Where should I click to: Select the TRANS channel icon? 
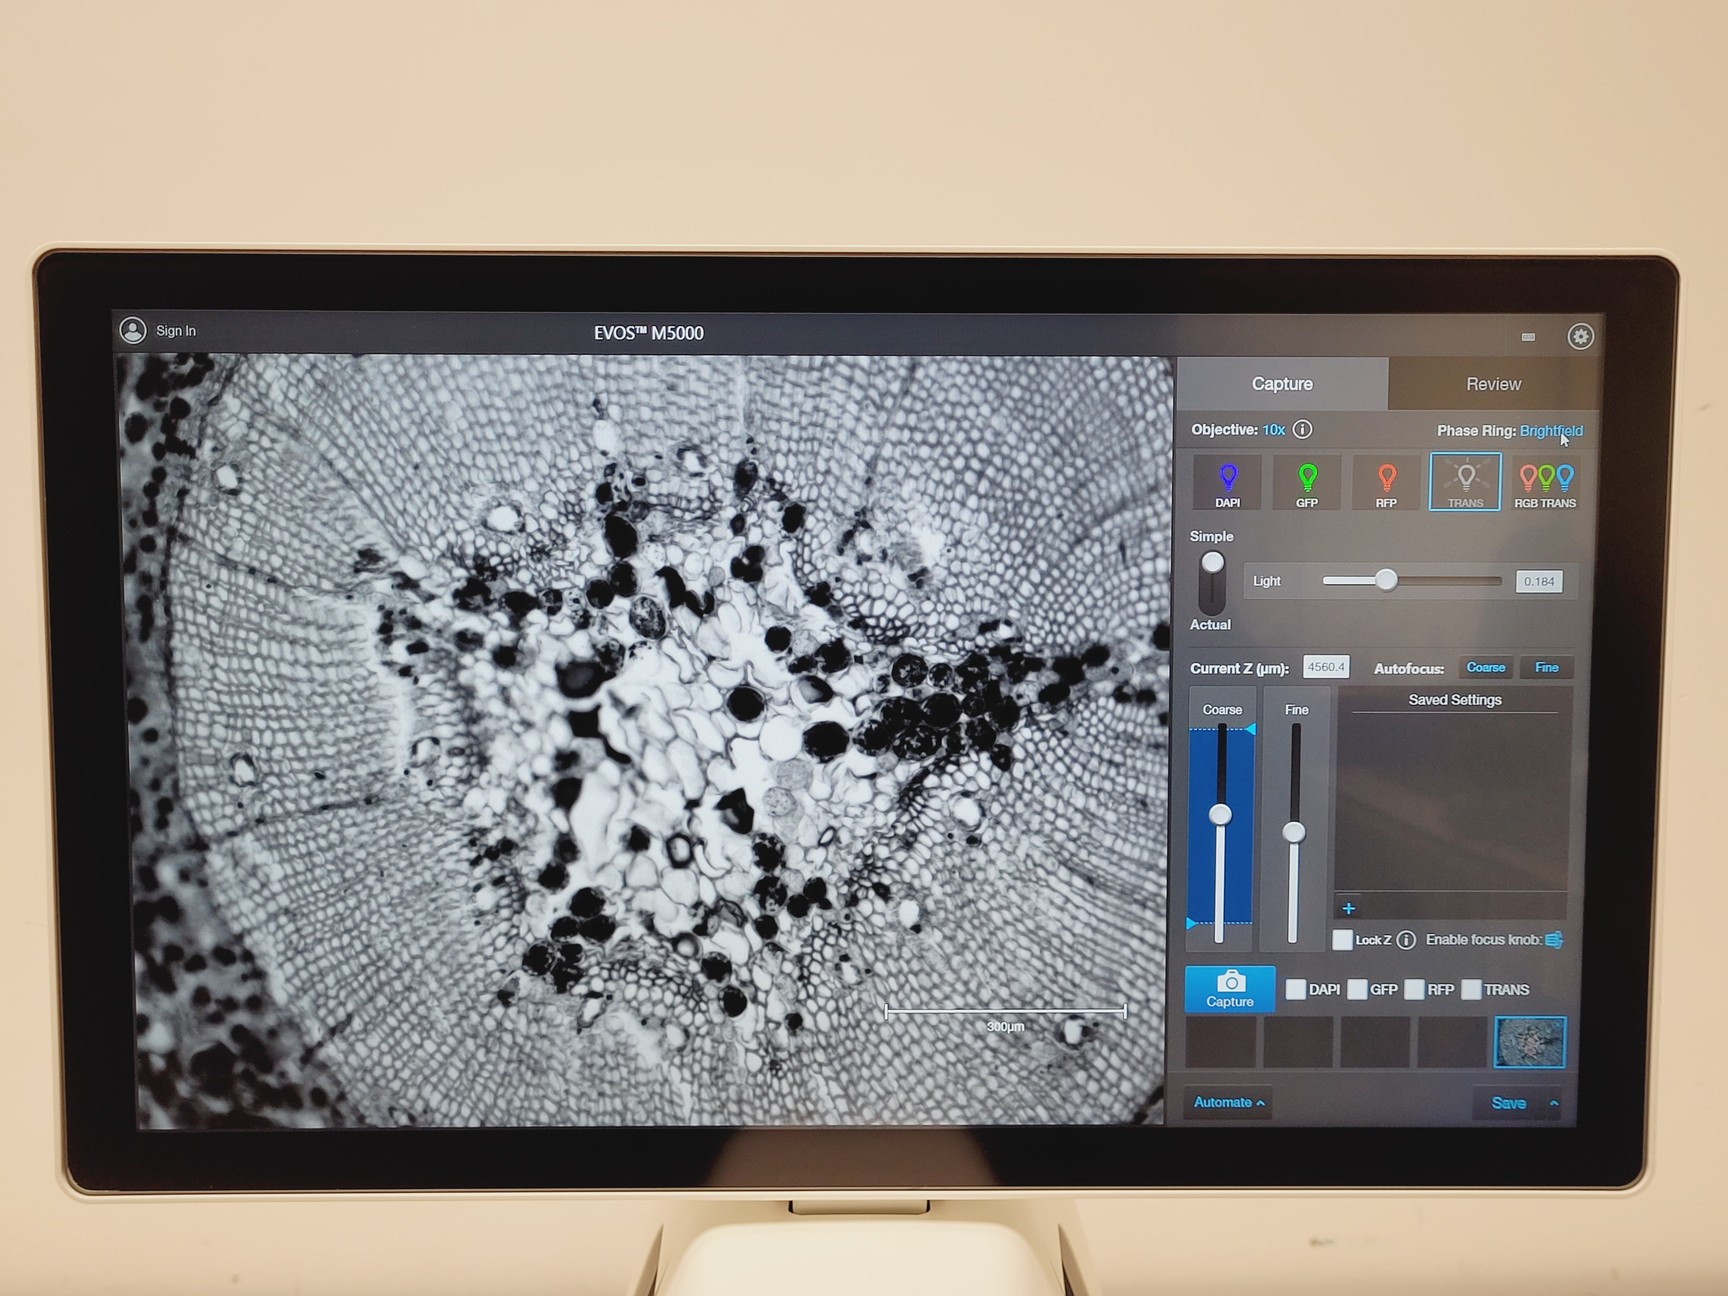click(1464, 481)
